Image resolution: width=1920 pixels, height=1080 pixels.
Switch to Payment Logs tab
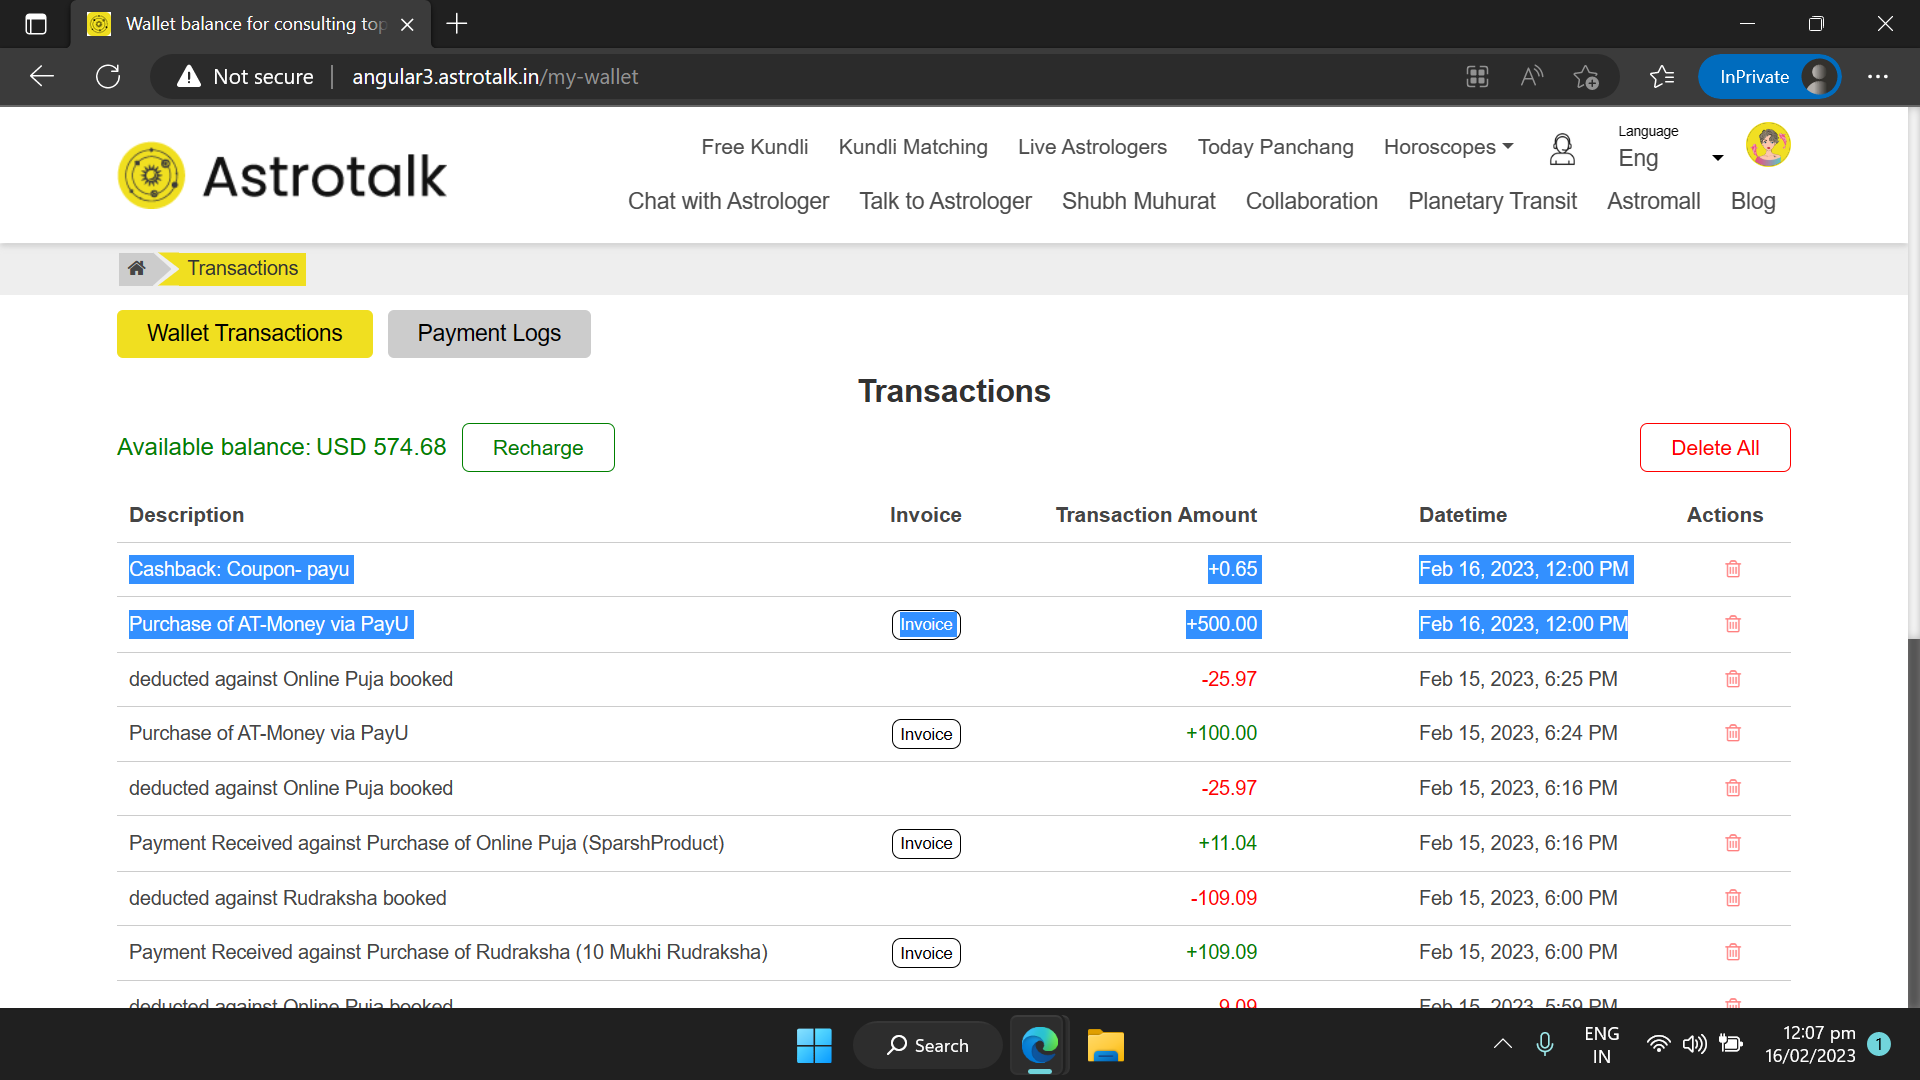click(489, 334)
